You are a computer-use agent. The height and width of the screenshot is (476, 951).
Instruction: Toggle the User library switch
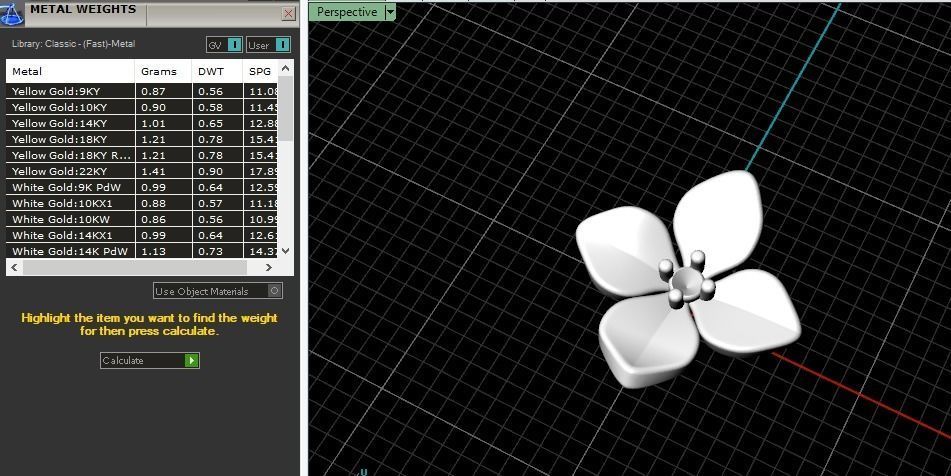268,45
